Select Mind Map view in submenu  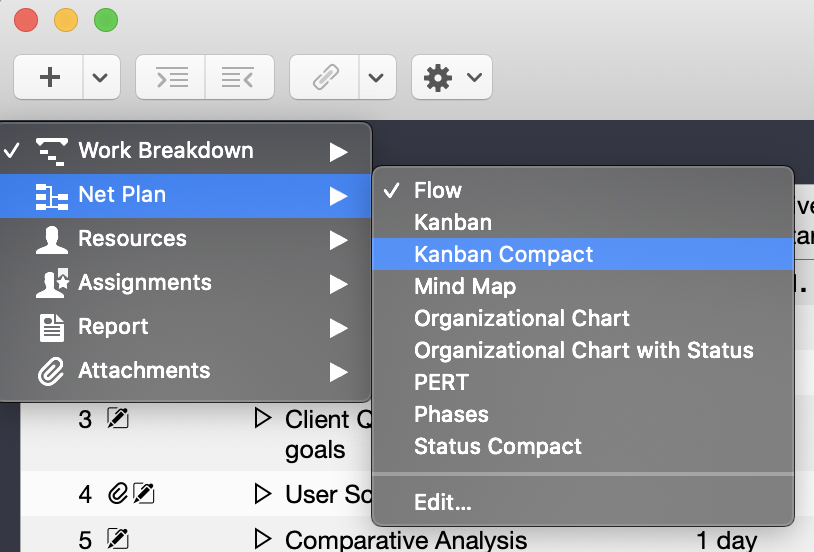point(465,286)
